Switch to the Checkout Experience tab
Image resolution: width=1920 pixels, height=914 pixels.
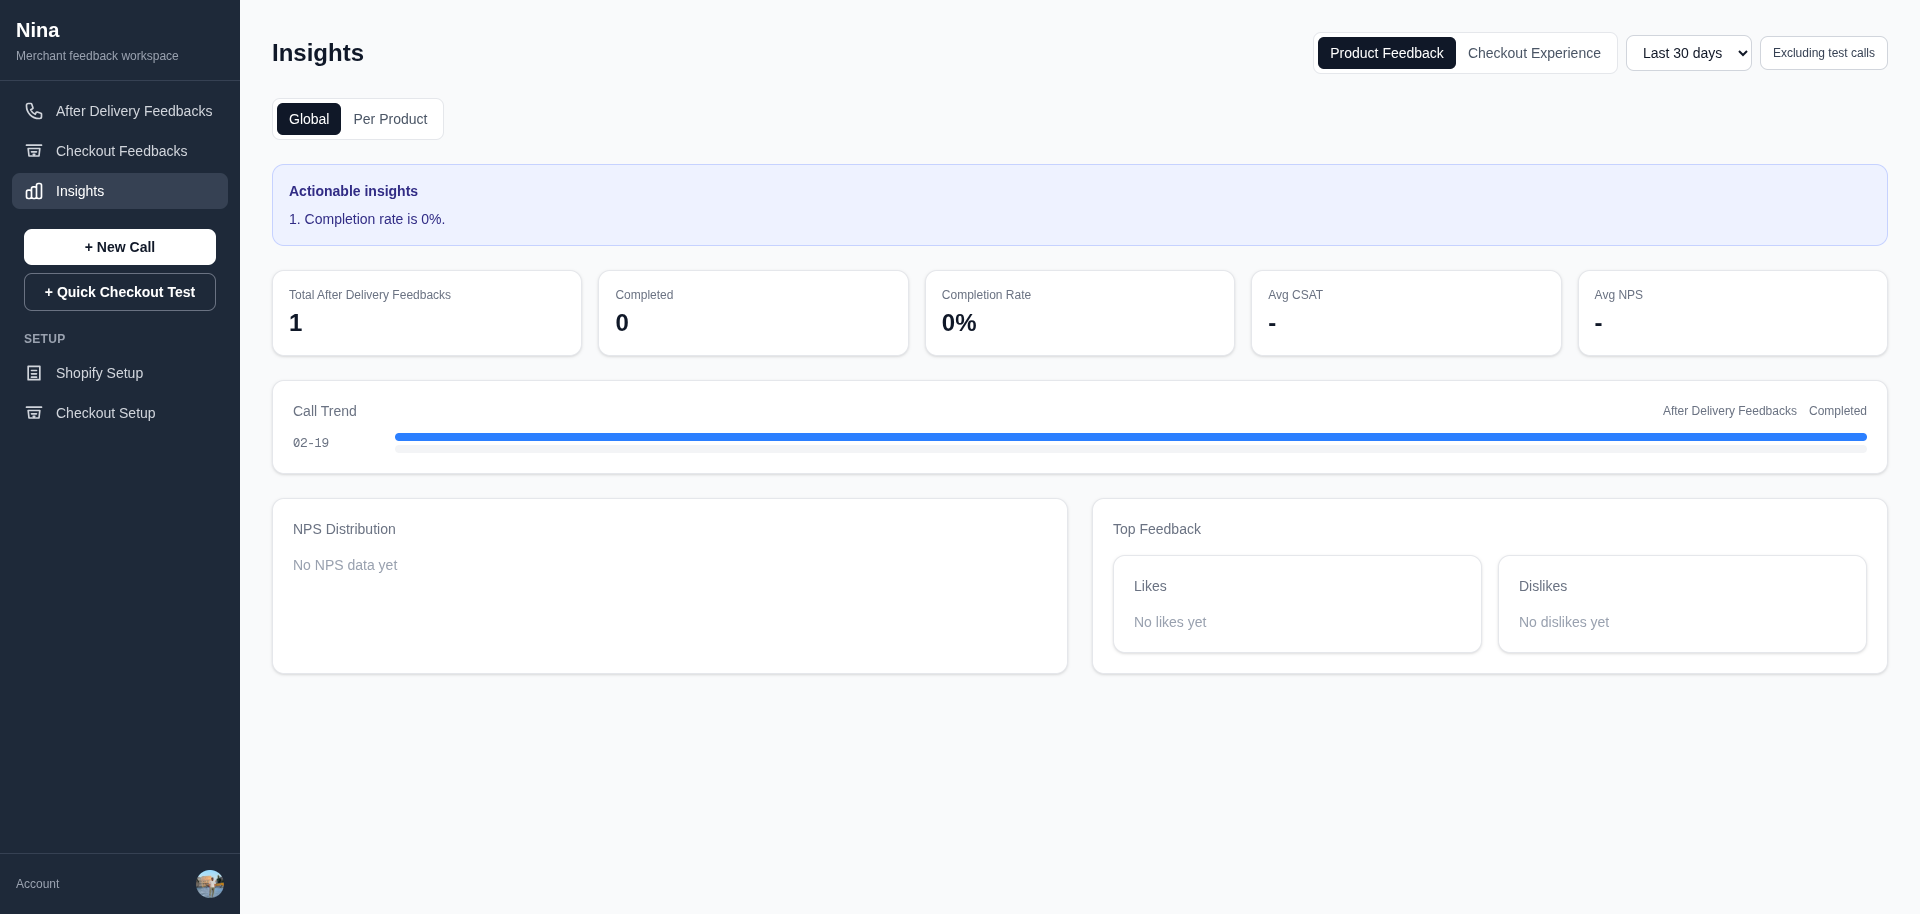tap(1534, 53)
